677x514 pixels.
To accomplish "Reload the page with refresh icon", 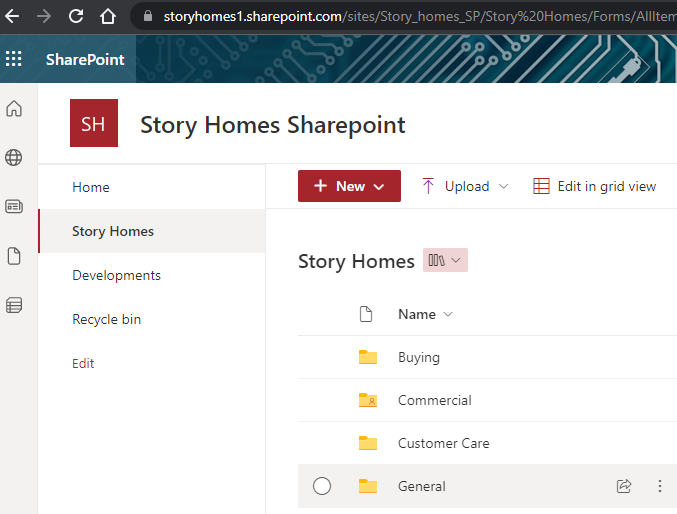I will [76, 16].
